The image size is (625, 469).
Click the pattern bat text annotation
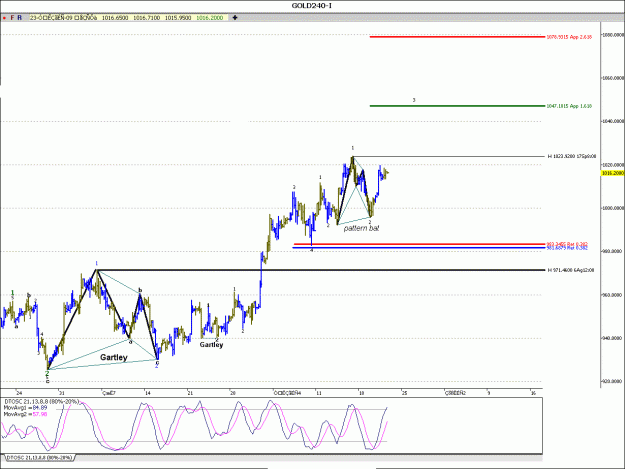click(361, 228)
